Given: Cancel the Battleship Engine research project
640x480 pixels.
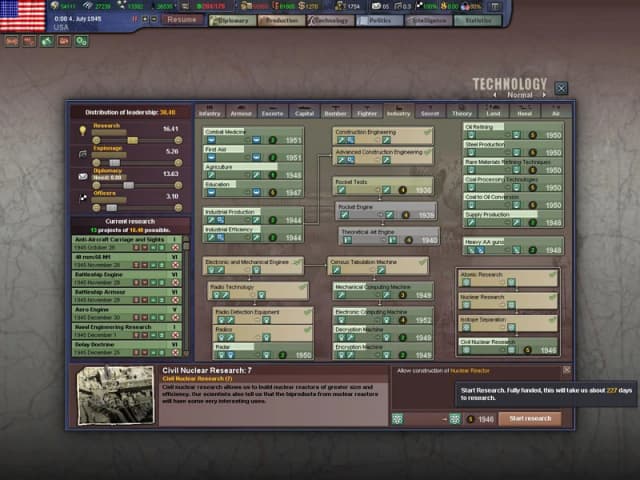Looking at the screenshot, I should click(176, 282).
